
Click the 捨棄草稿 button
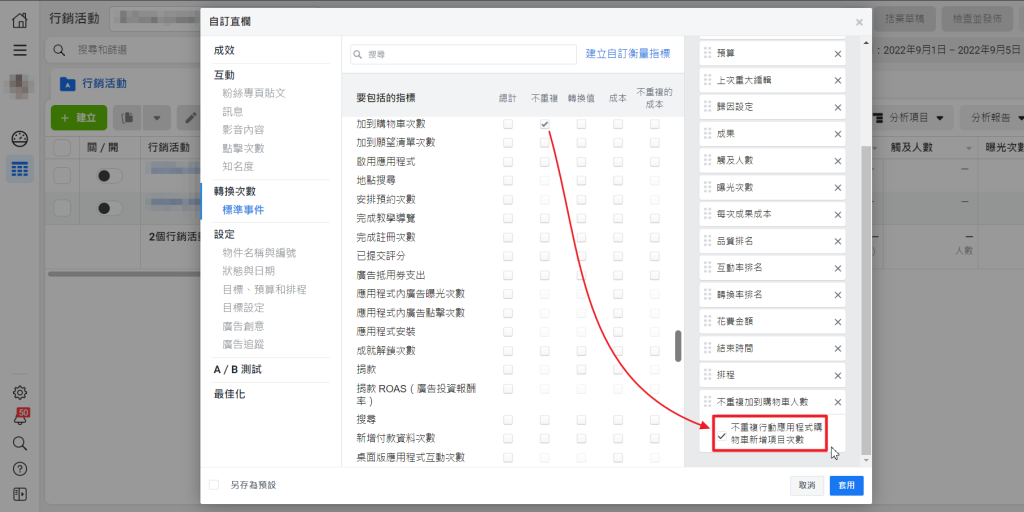coord(904,20)
